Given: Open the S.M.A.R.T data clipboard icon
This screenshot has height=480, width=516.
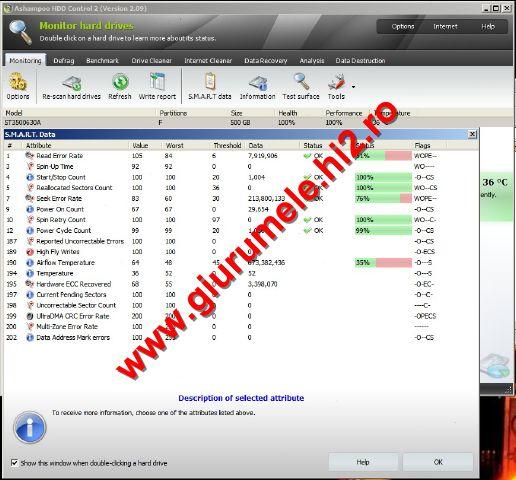Looking at the screenshot, I should 210,81.
